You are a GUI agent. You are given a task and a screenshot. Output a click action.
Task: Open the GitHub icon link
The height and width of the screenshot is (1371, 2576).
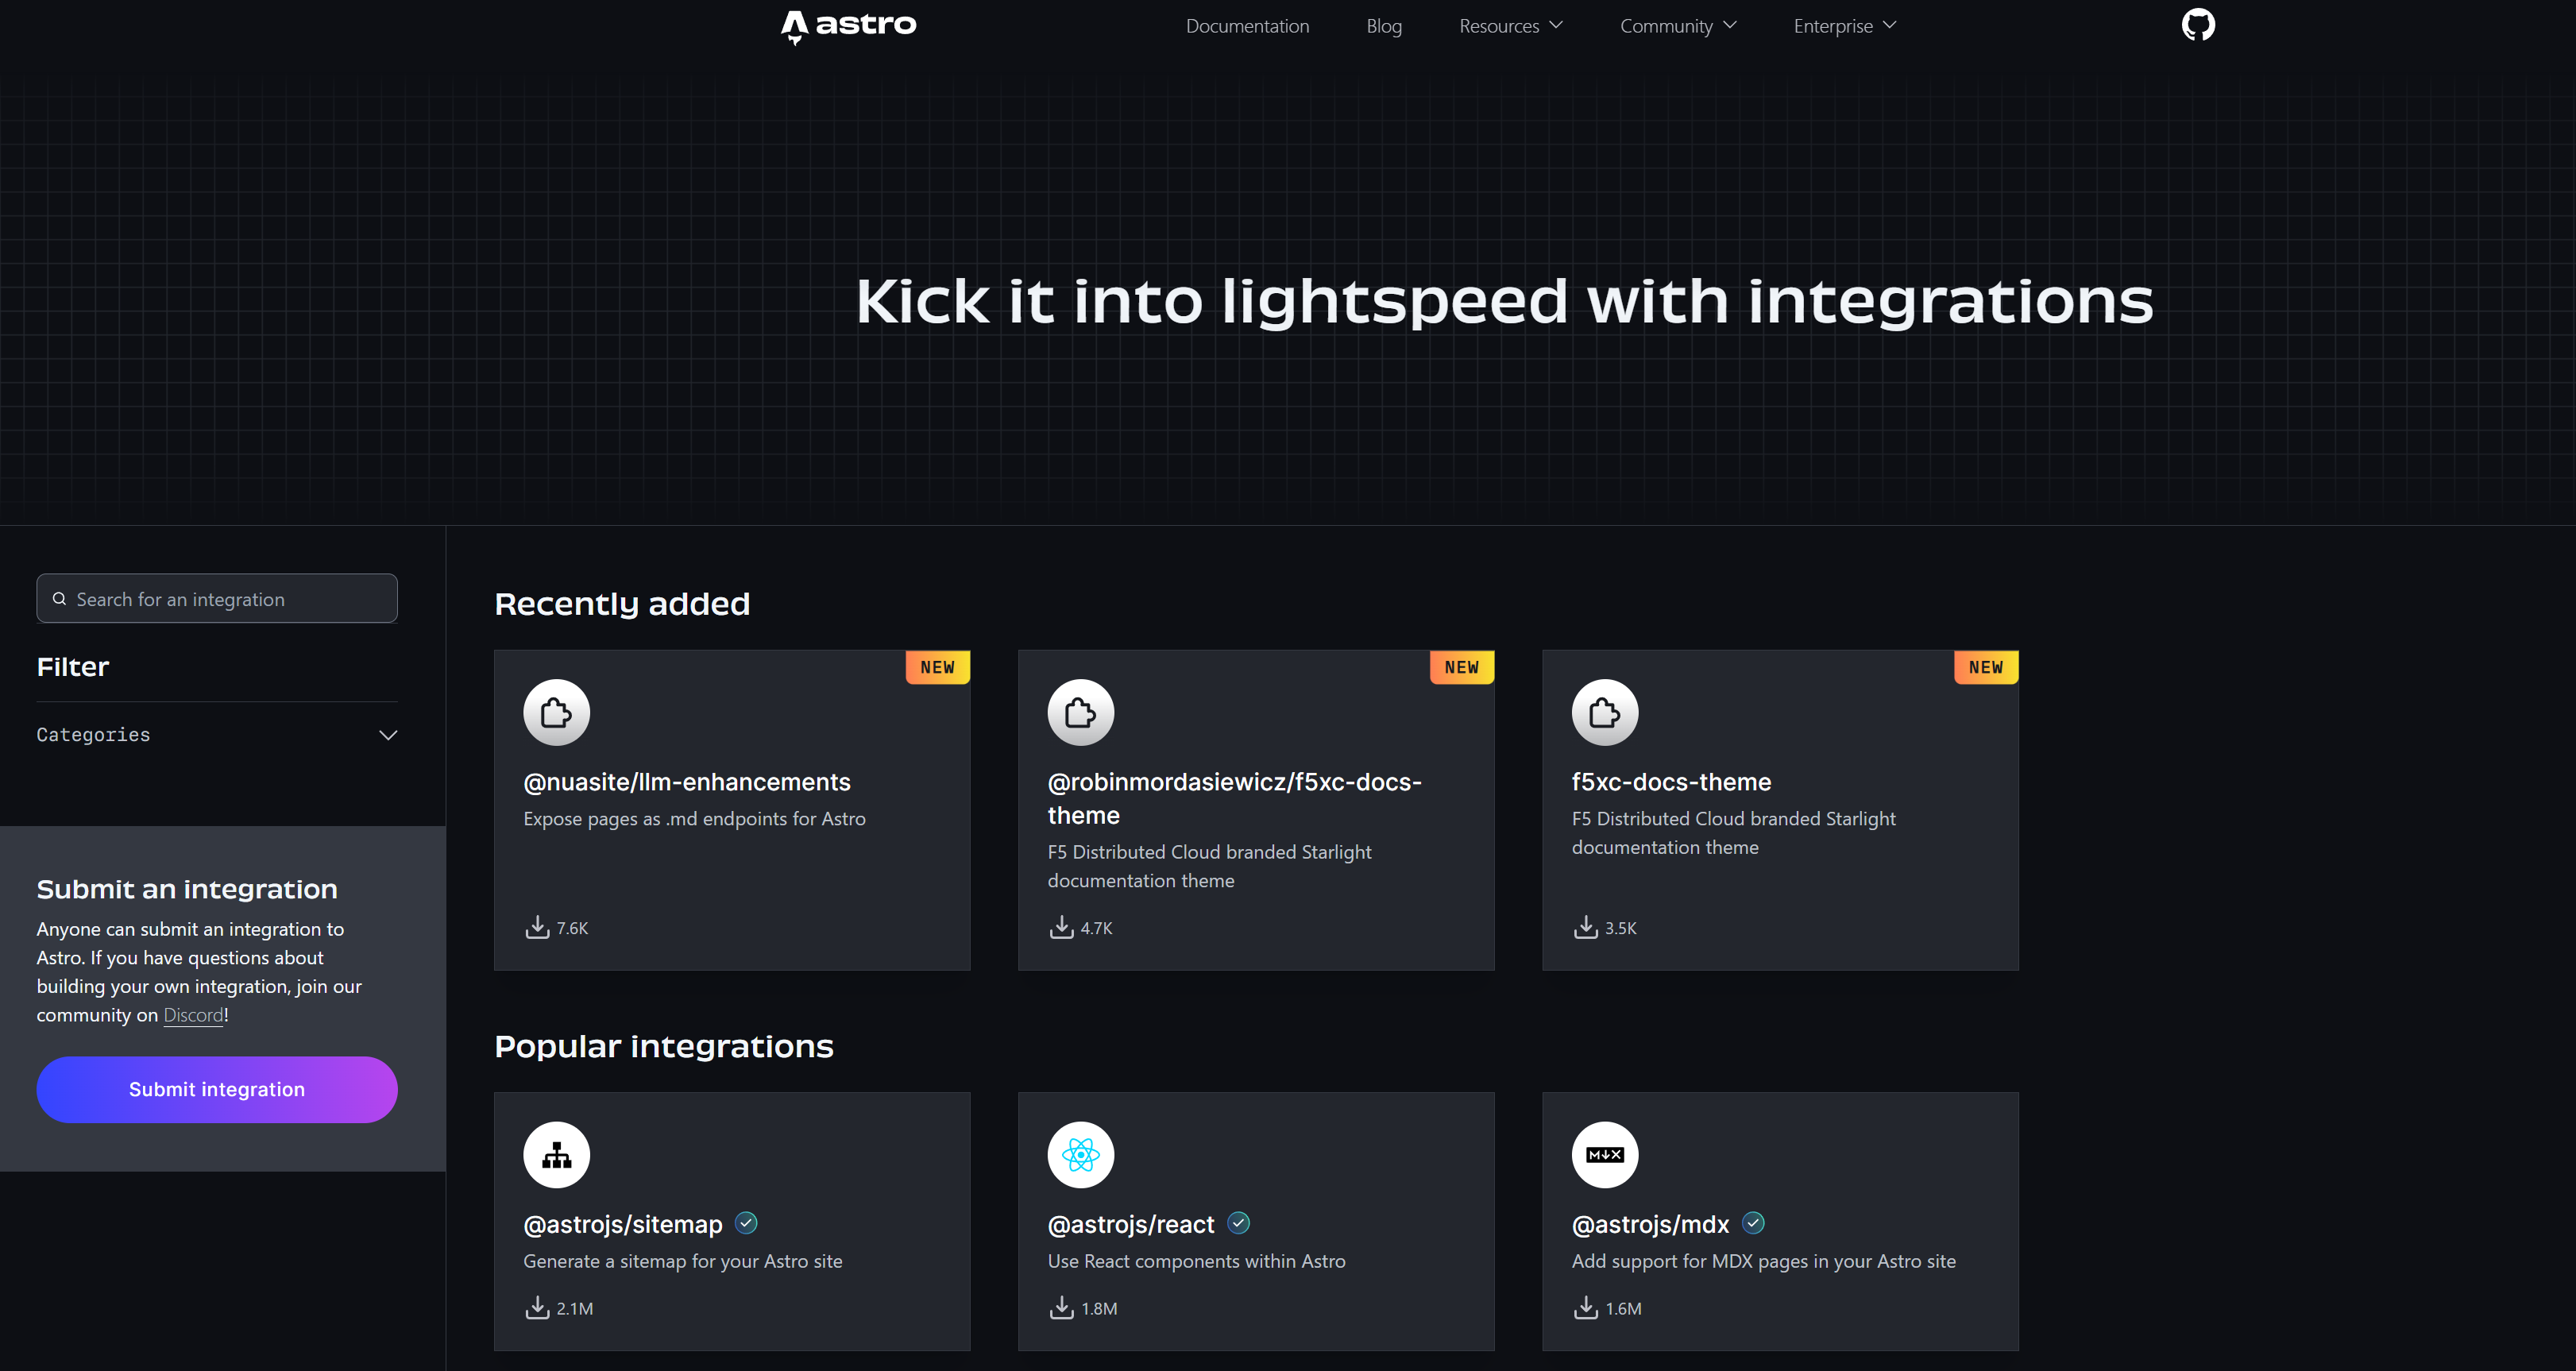(x=2198, y=25)
